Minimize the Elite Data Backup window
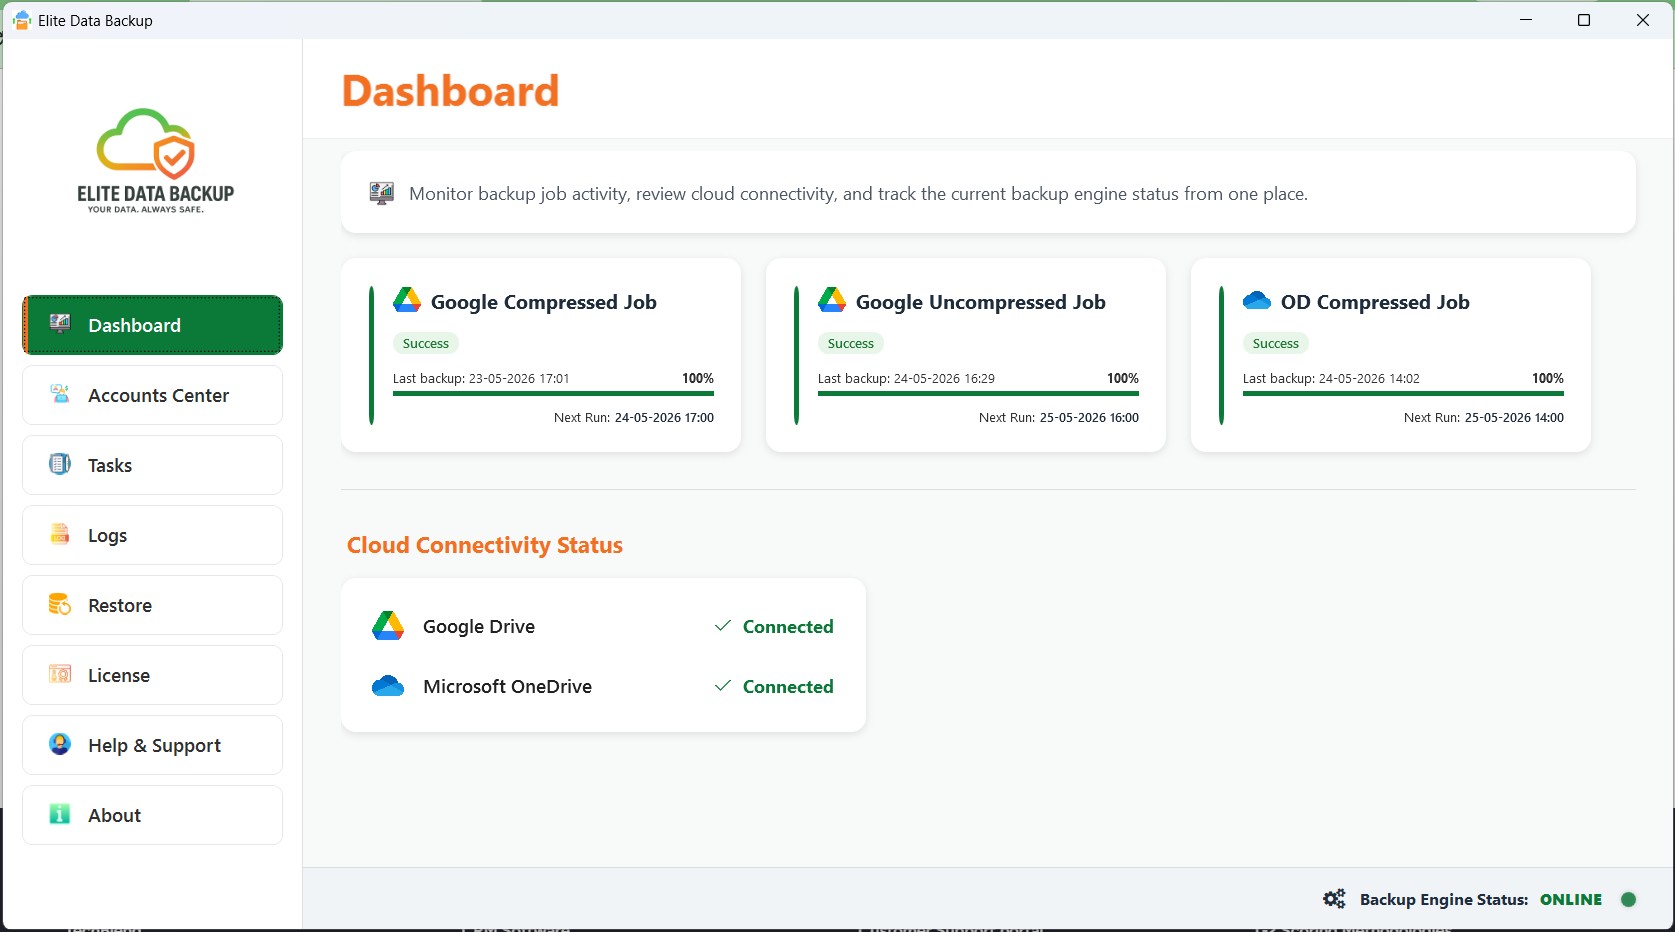 coord(1526,20)
